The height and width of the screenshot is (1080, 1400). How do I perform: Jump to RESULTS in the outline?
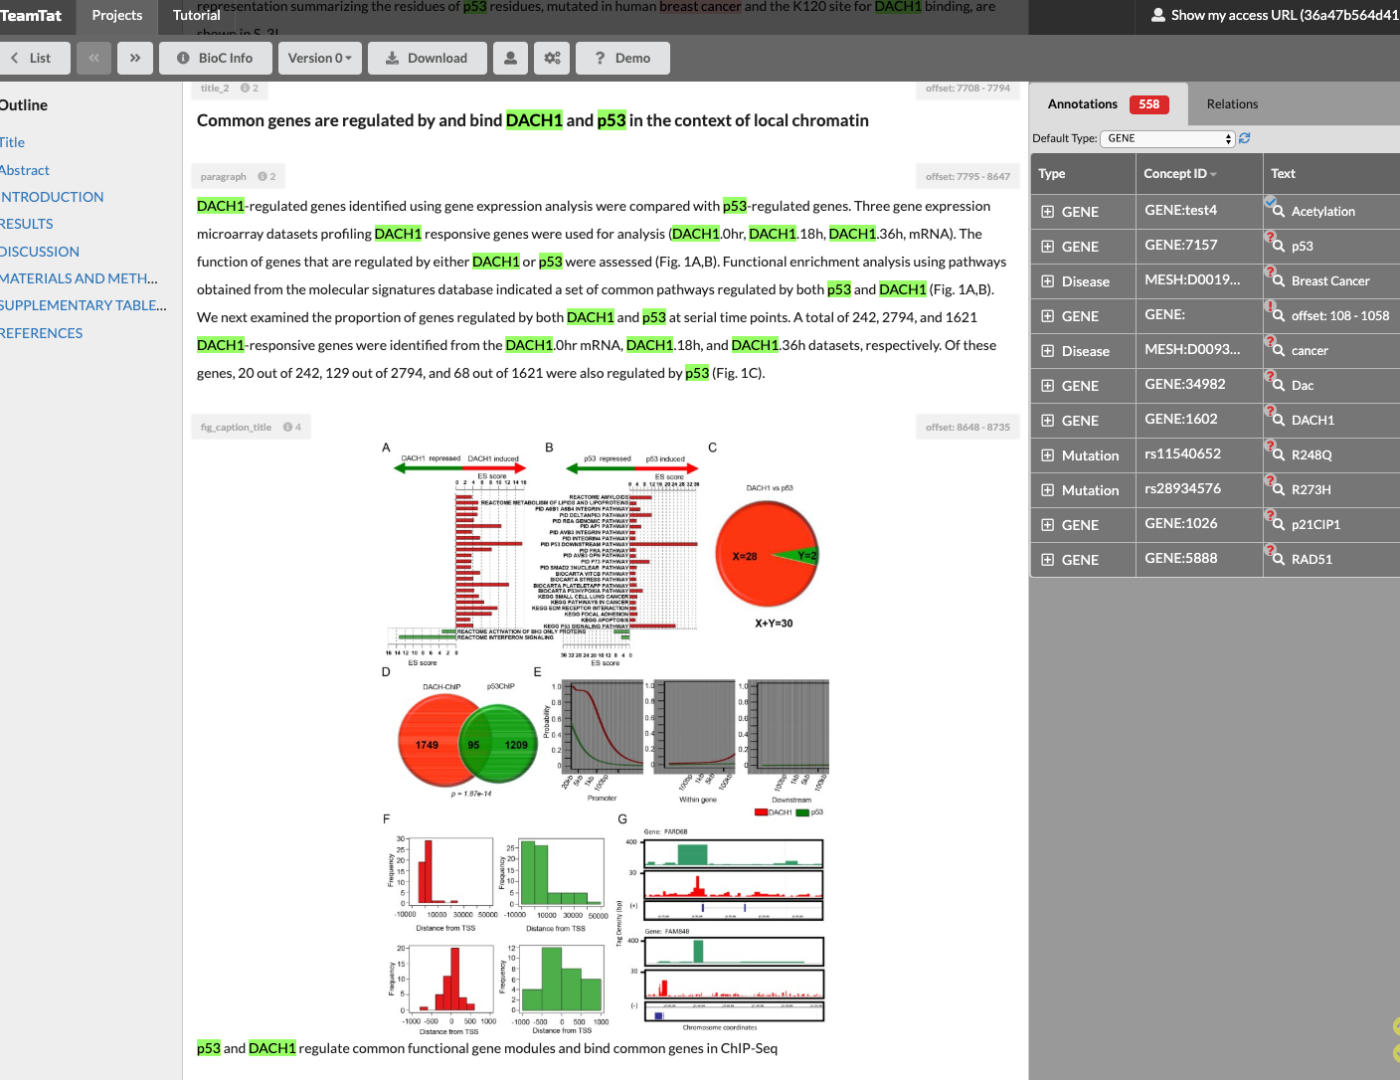tap(27, 224)
